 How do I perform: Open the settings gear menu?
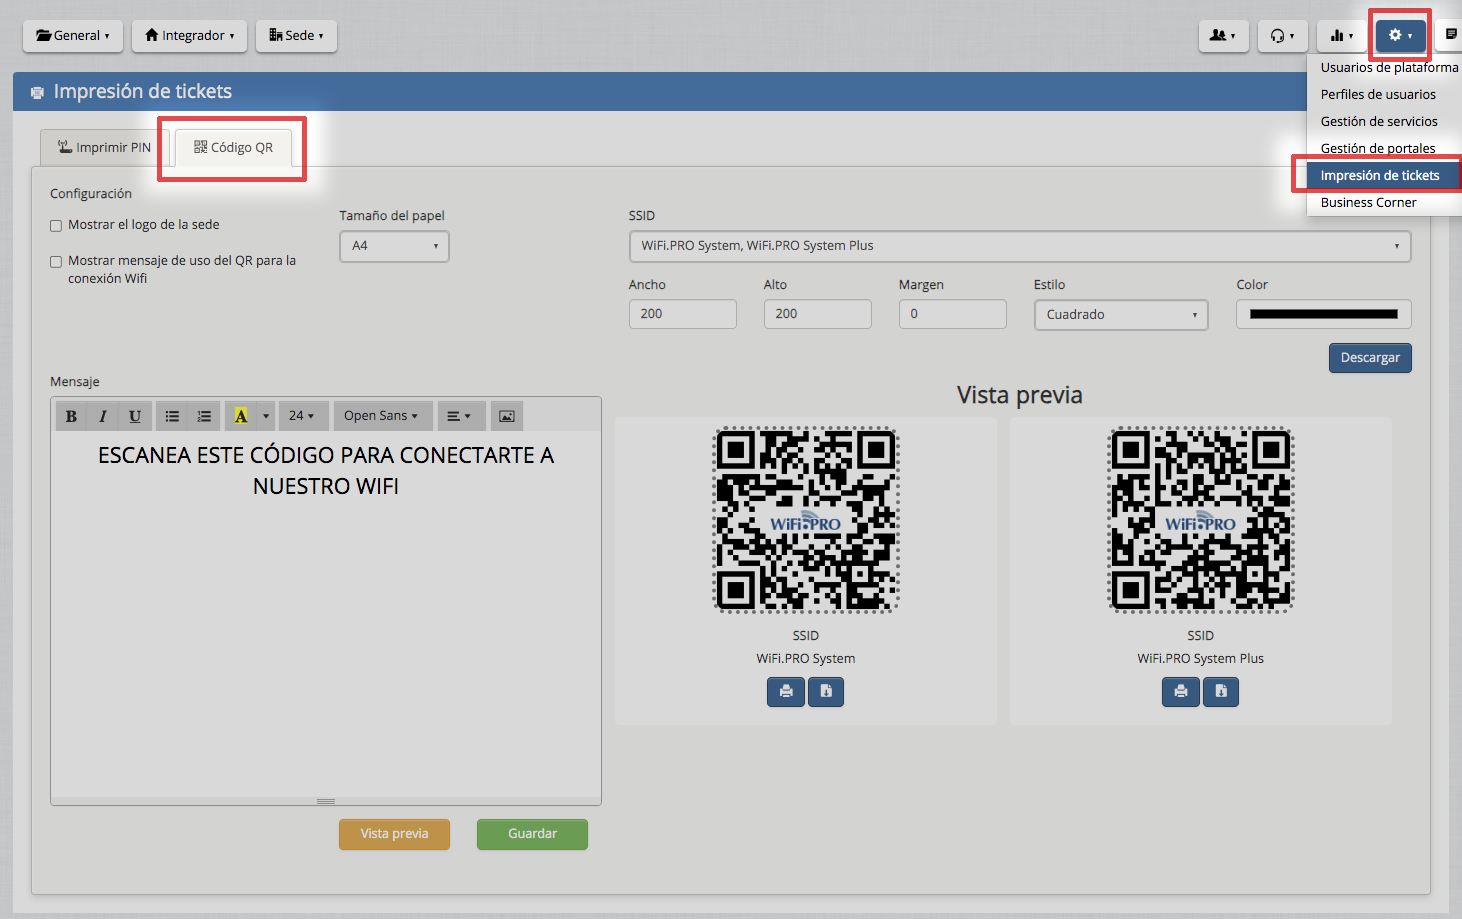pyautogui.click(x=1400, y=35)
